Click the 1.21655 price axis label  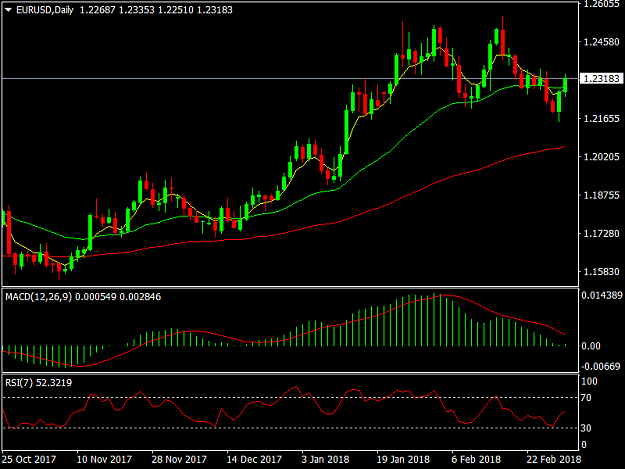[601, 118]
